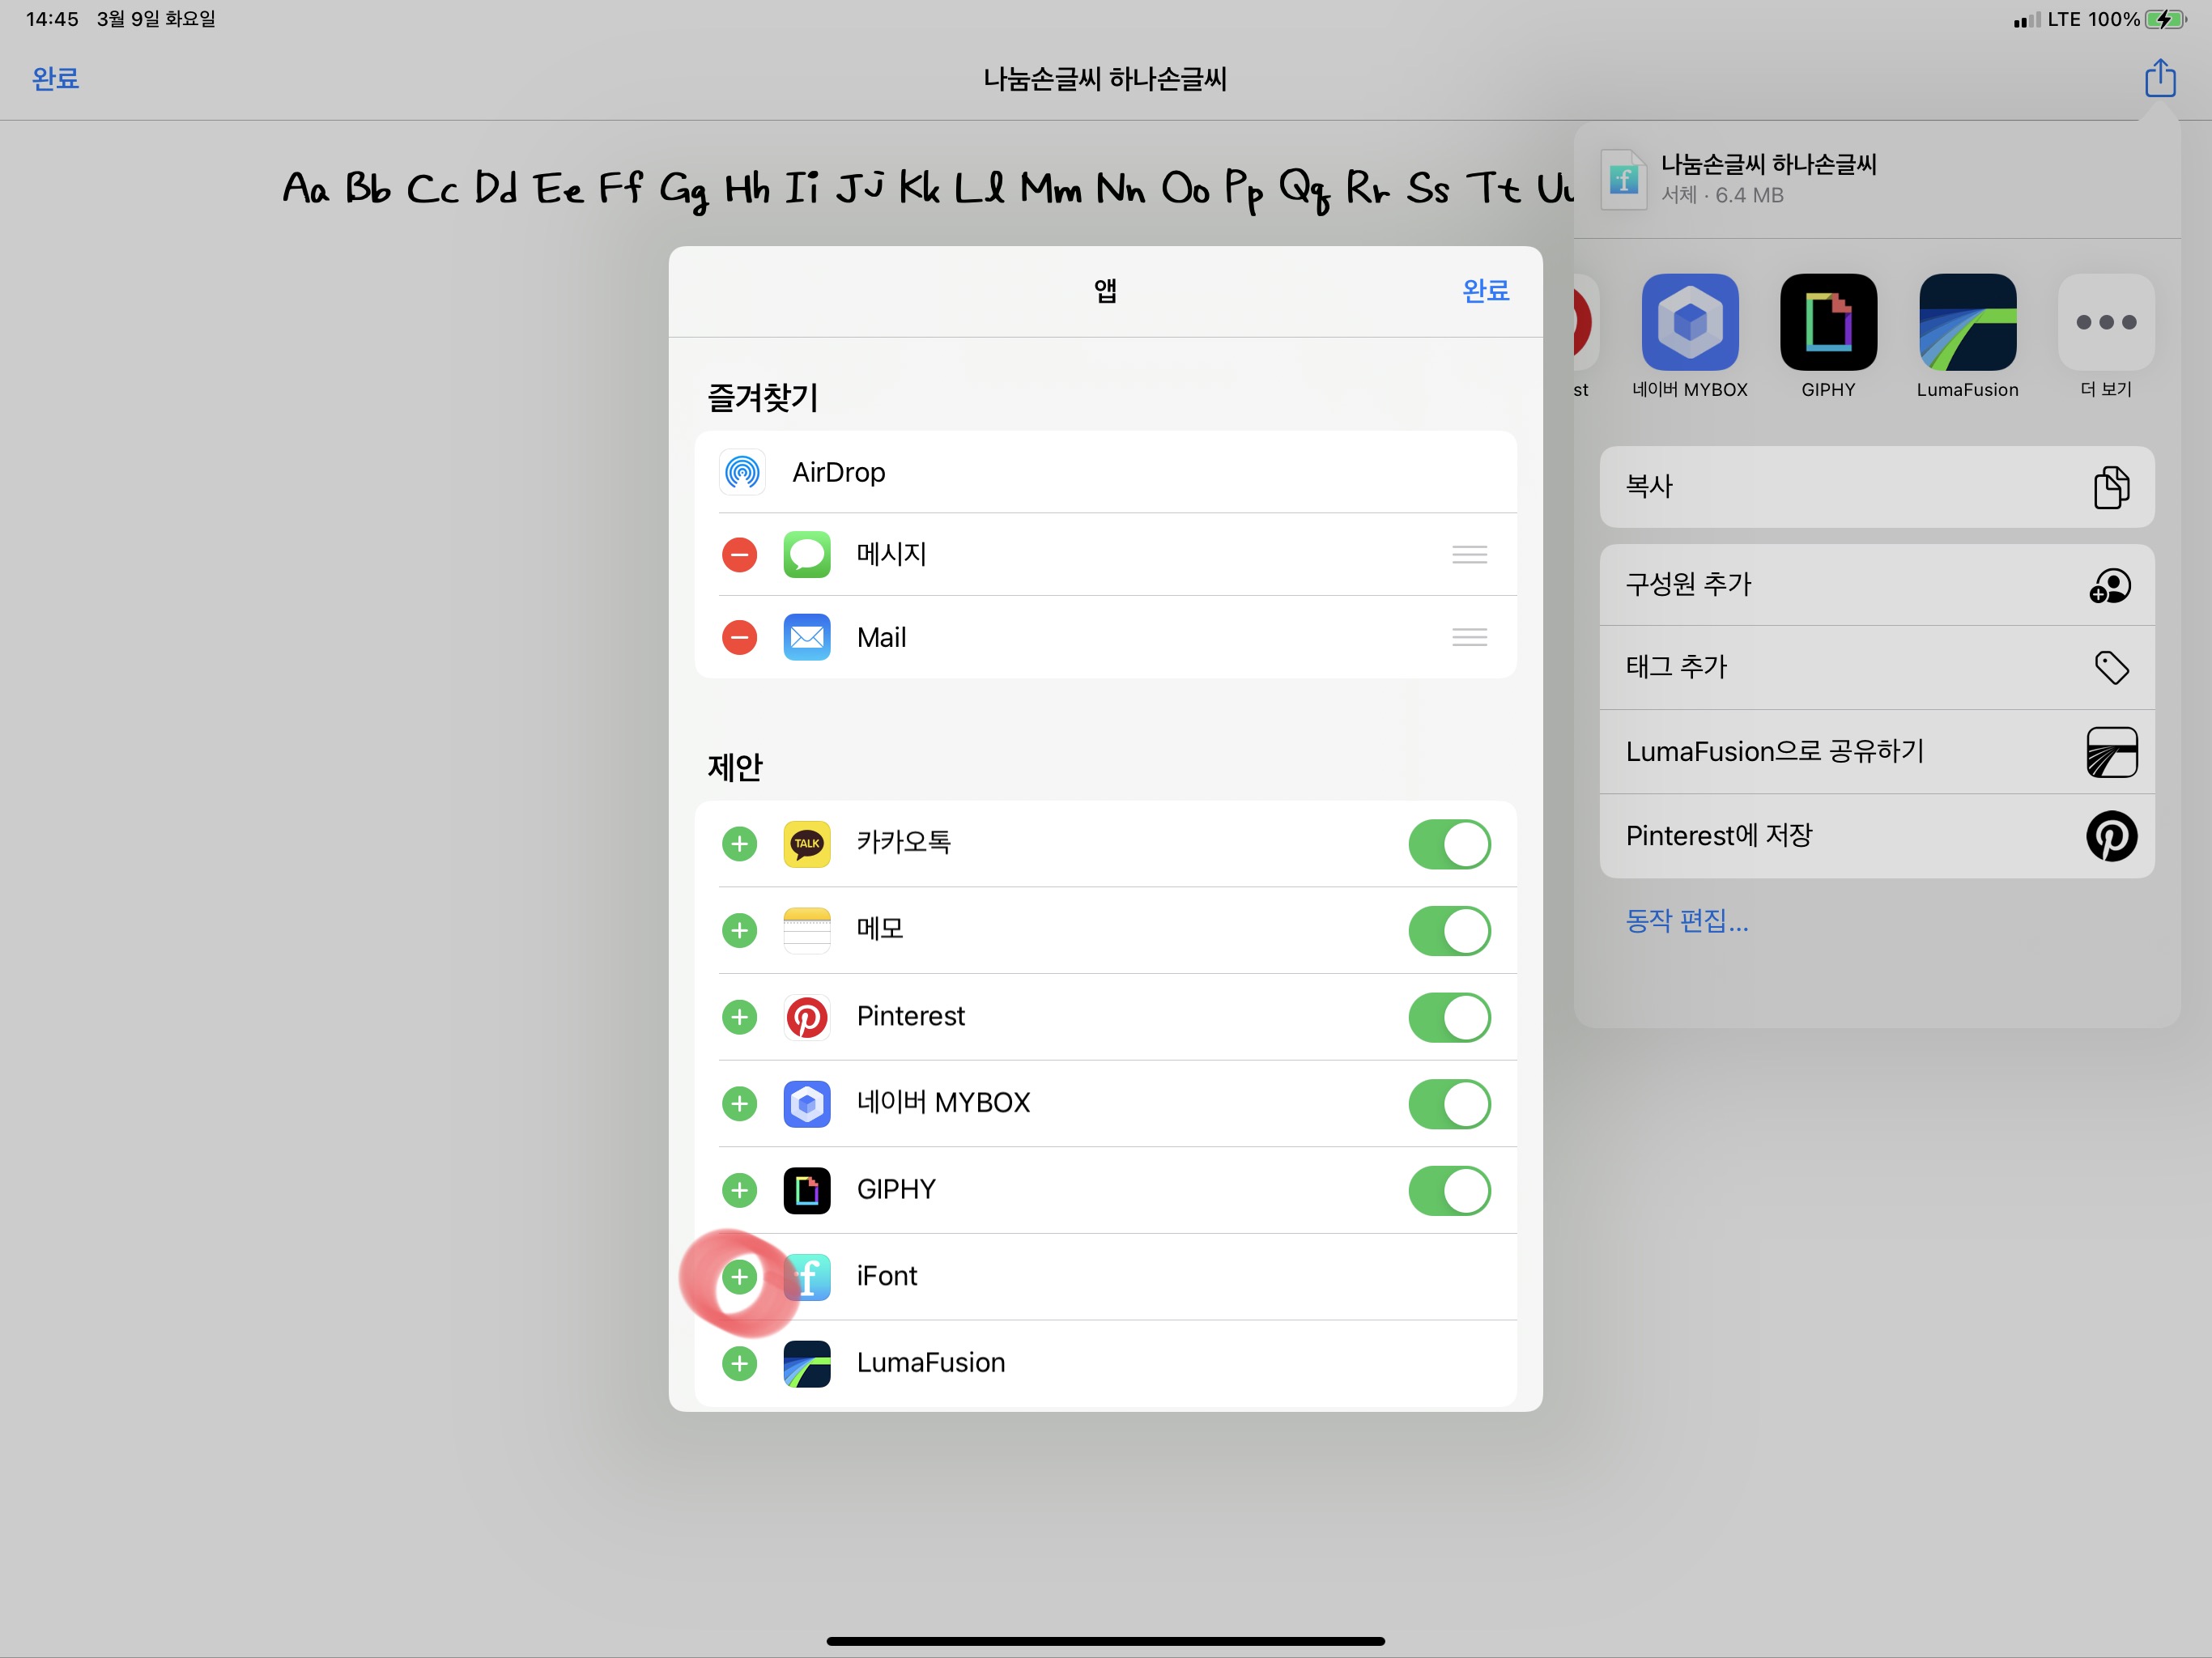
Task: Turn off the Pinterest toggle
Action: pos(1448,1017)
